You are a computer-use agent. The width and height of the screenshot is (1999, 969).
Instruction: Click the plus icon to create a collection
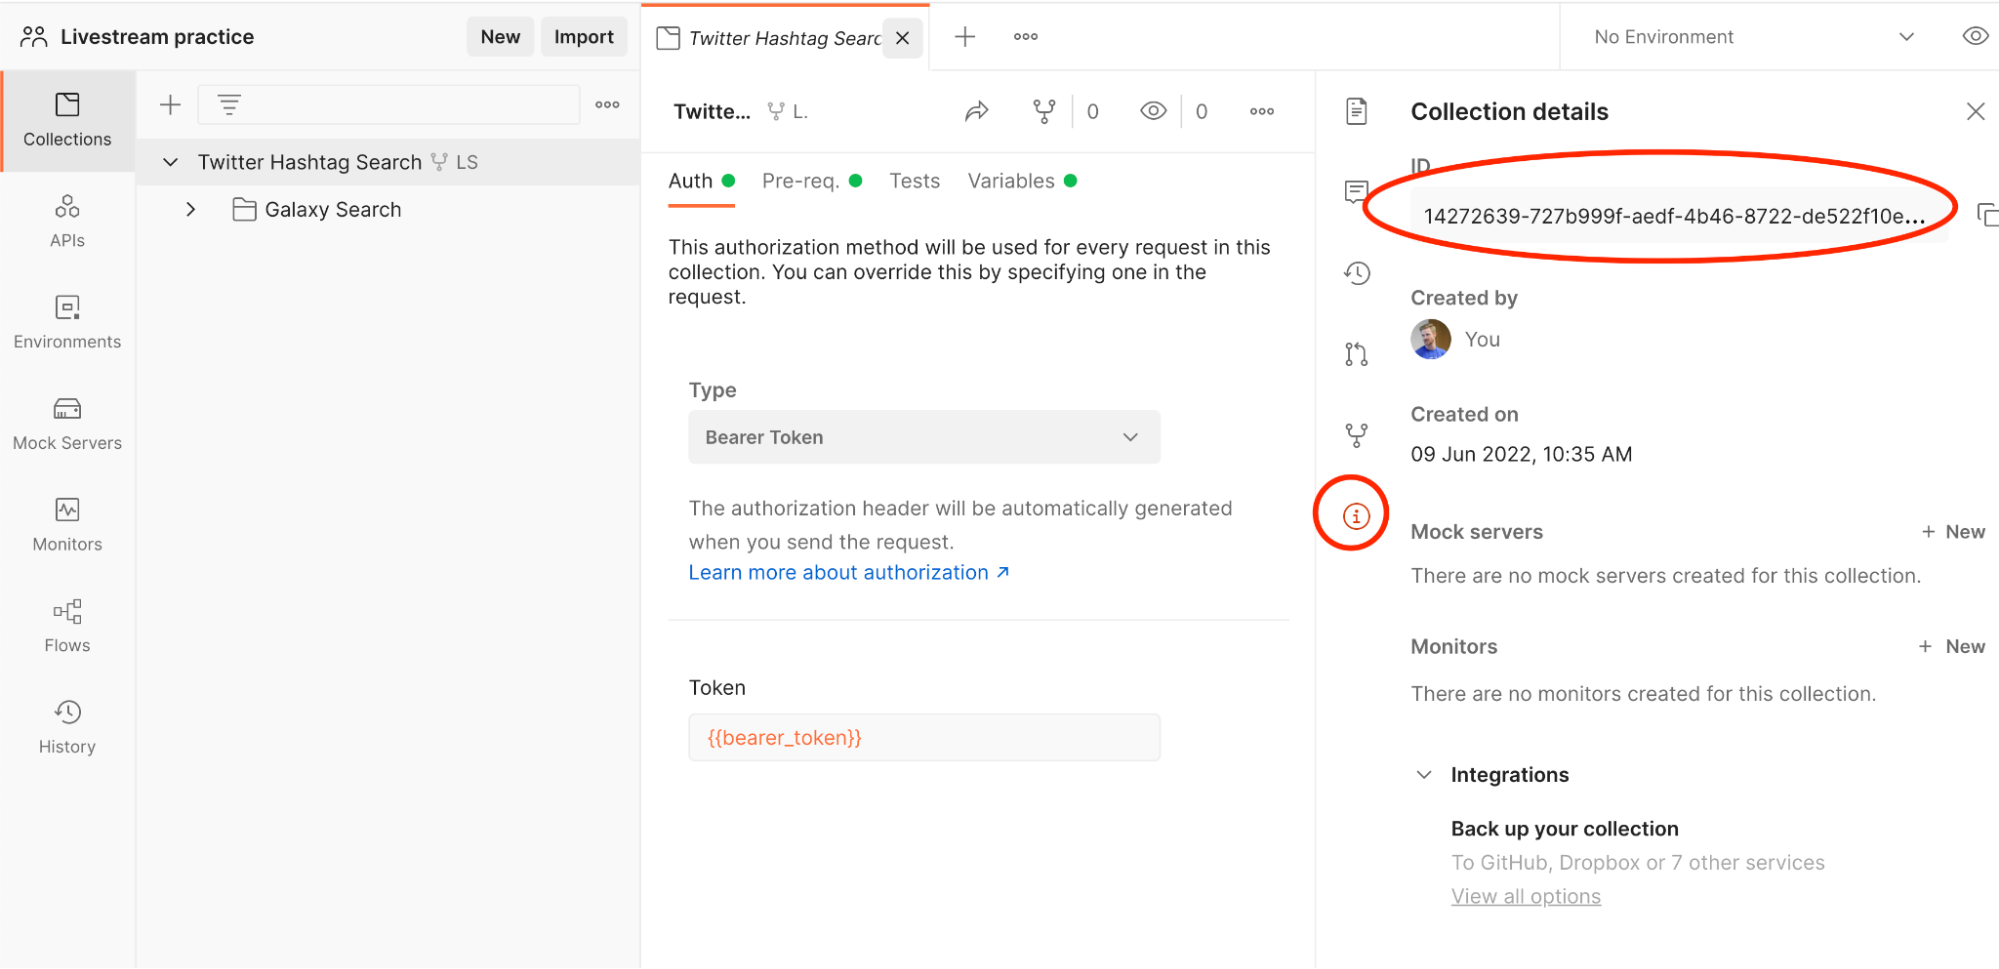171,104
